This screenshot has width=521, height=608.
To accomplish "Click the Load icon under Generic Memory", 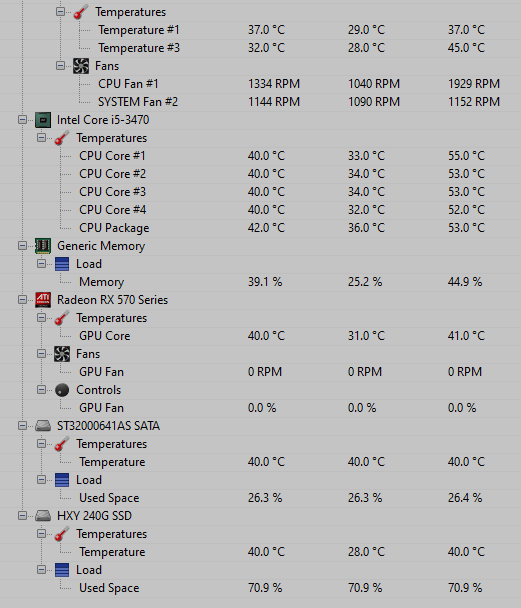I will tap(62, 264).
